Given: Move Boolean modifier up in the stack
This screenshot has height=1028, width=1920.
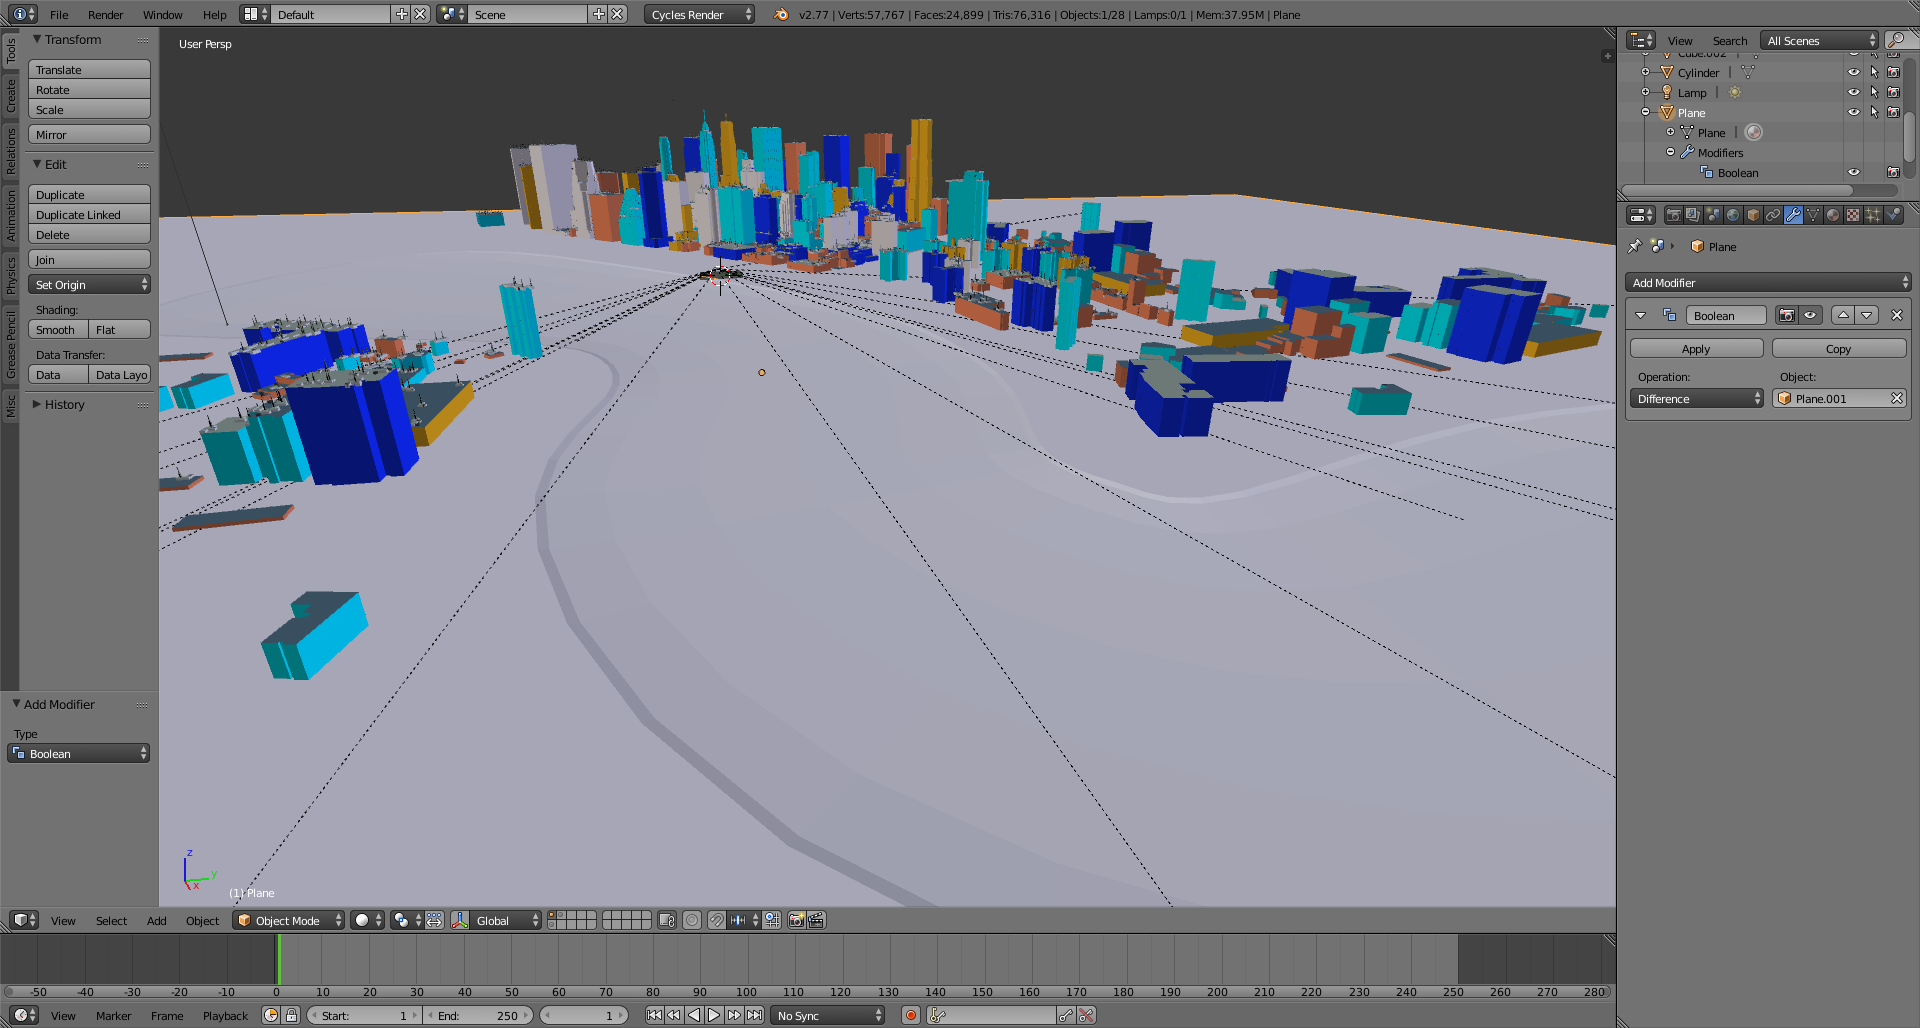Looking at the screenshot, I should (1843, 315).
